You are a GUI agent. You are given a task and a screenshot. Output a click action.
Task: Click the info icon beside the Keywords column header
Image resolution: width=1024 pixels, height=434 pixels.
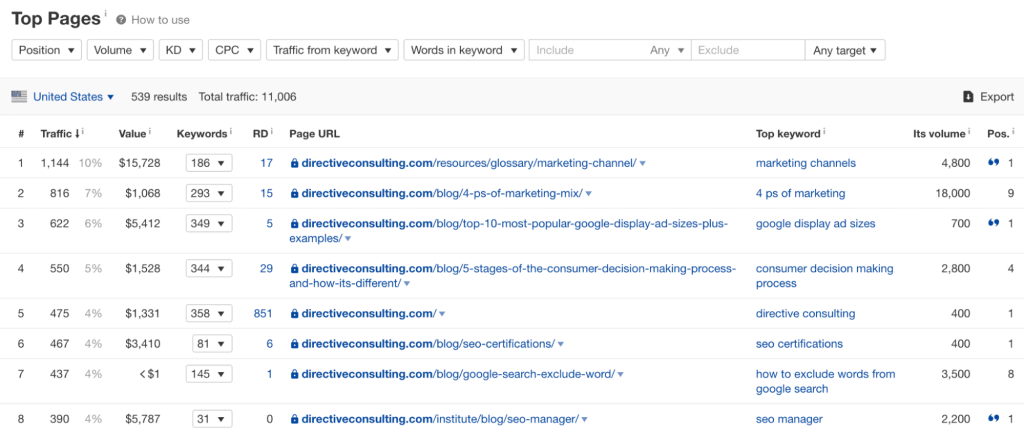coord(231,132)
